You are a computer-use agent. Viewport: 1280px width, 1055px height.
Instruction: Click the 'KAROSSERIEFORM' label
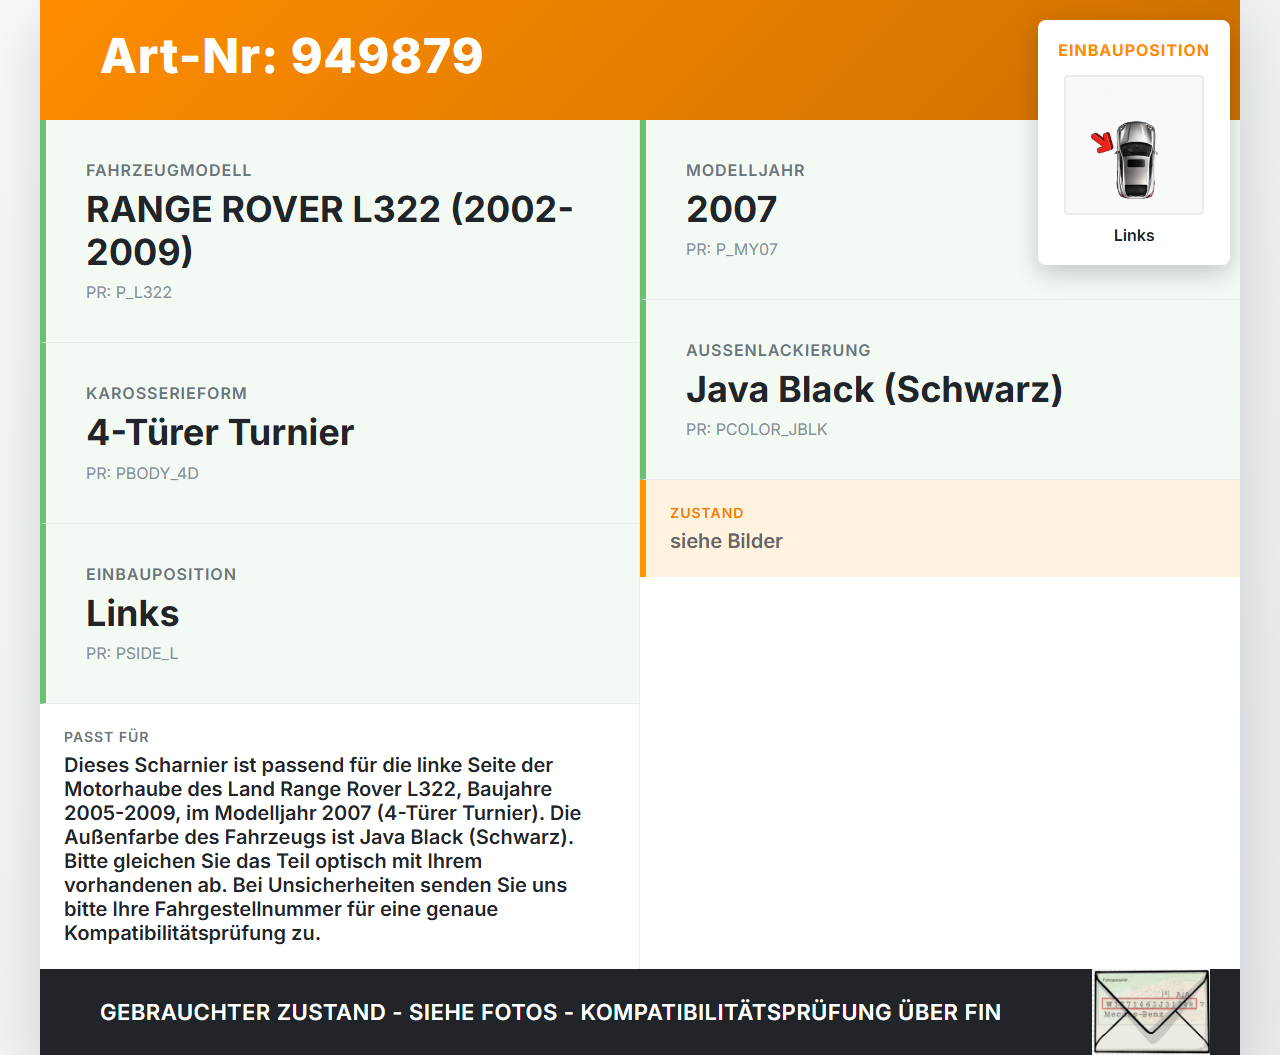(x=166, y=393)
